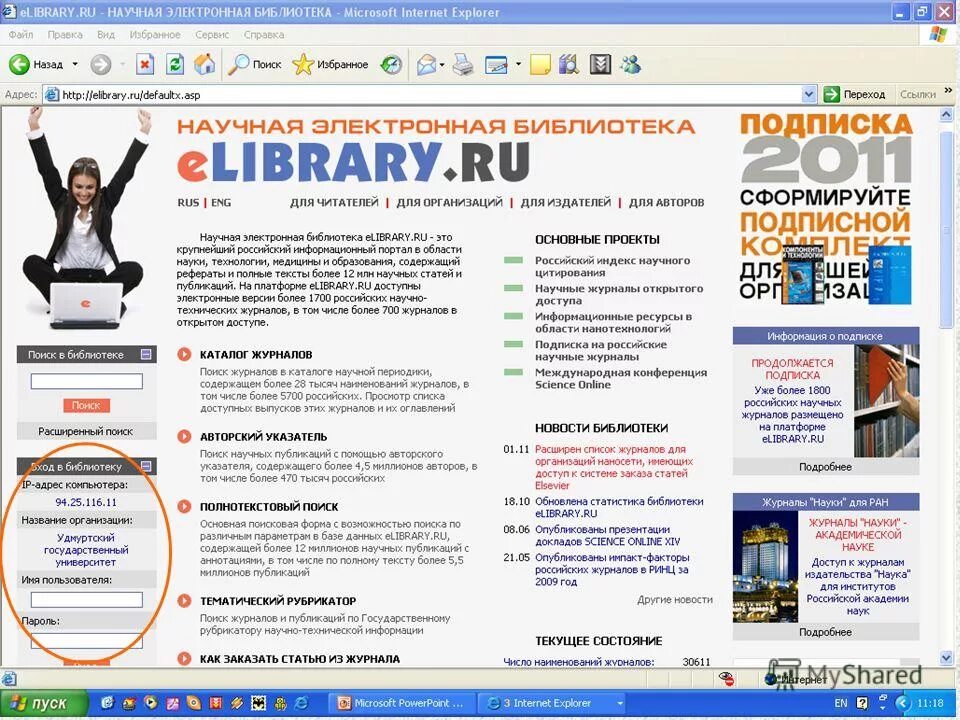960x720 pixels.
Task: Click the Research books-and-magnifier icon
Action: 569,64
